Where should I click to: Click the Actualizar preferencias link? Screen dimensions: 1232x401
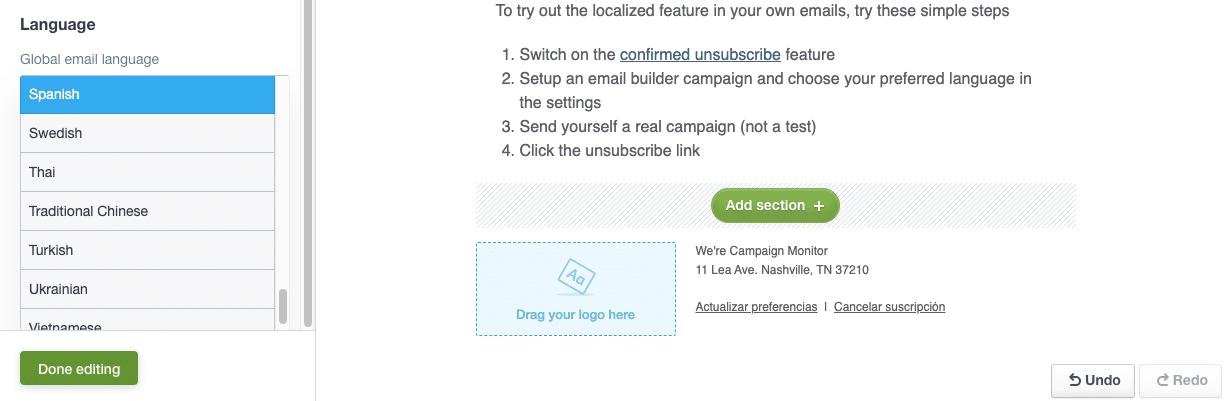(756, 307)
